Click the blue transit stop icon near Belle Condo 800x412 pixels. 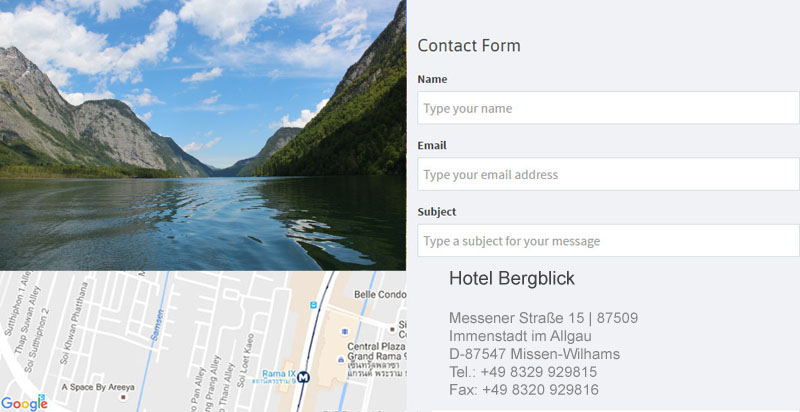point(313,305)
